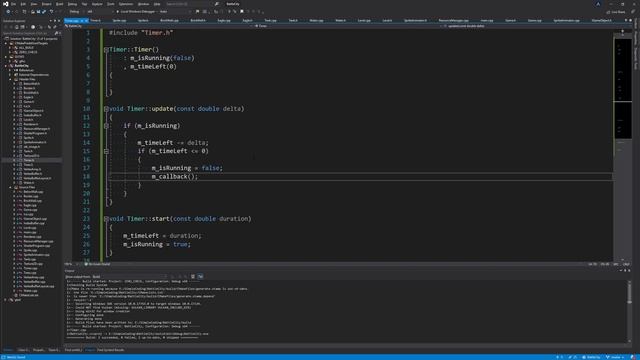The image size is (640, 360).
Task: Click the bookmark toolbar icon
Action: click(x=242, y=12)
